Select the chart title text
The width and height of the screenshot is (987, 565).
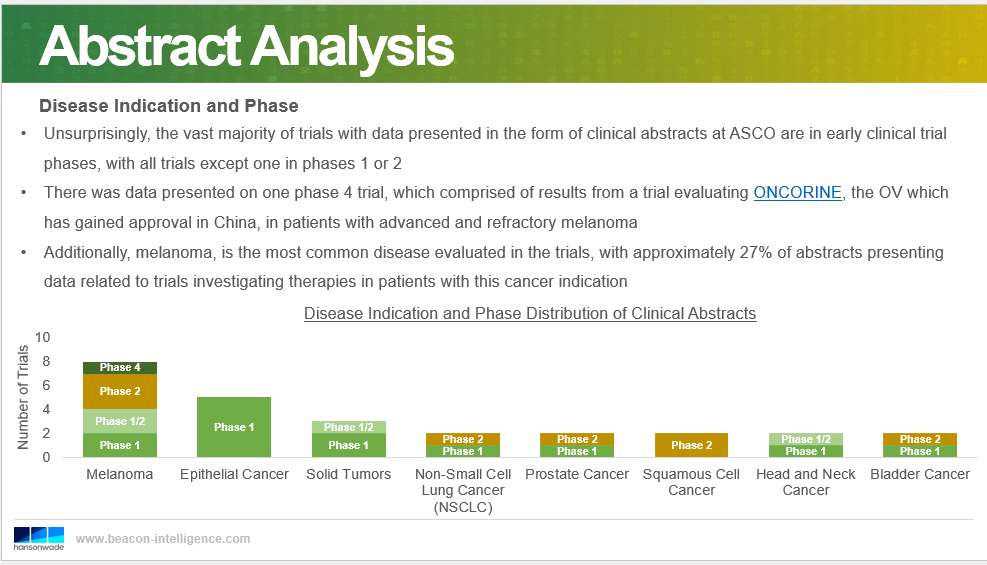click(x=530, y=313)
